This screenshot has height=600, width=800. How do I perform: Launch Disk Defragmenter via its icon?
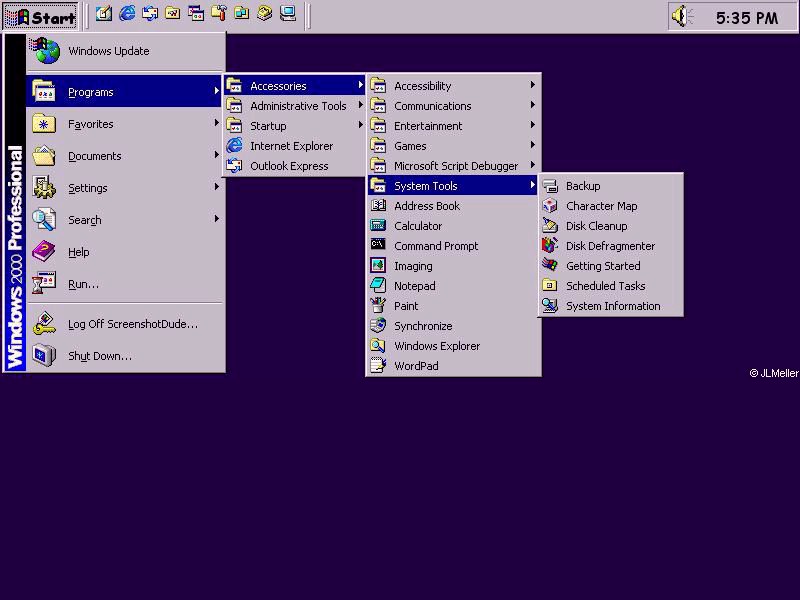550,245
